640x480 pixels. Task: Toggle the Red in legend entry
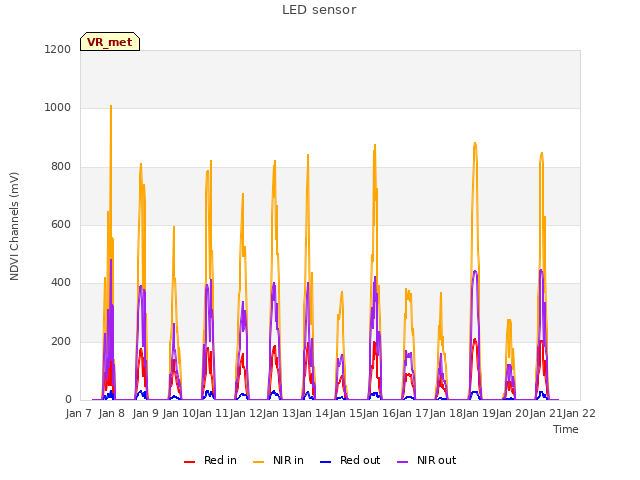pos(210,460)
